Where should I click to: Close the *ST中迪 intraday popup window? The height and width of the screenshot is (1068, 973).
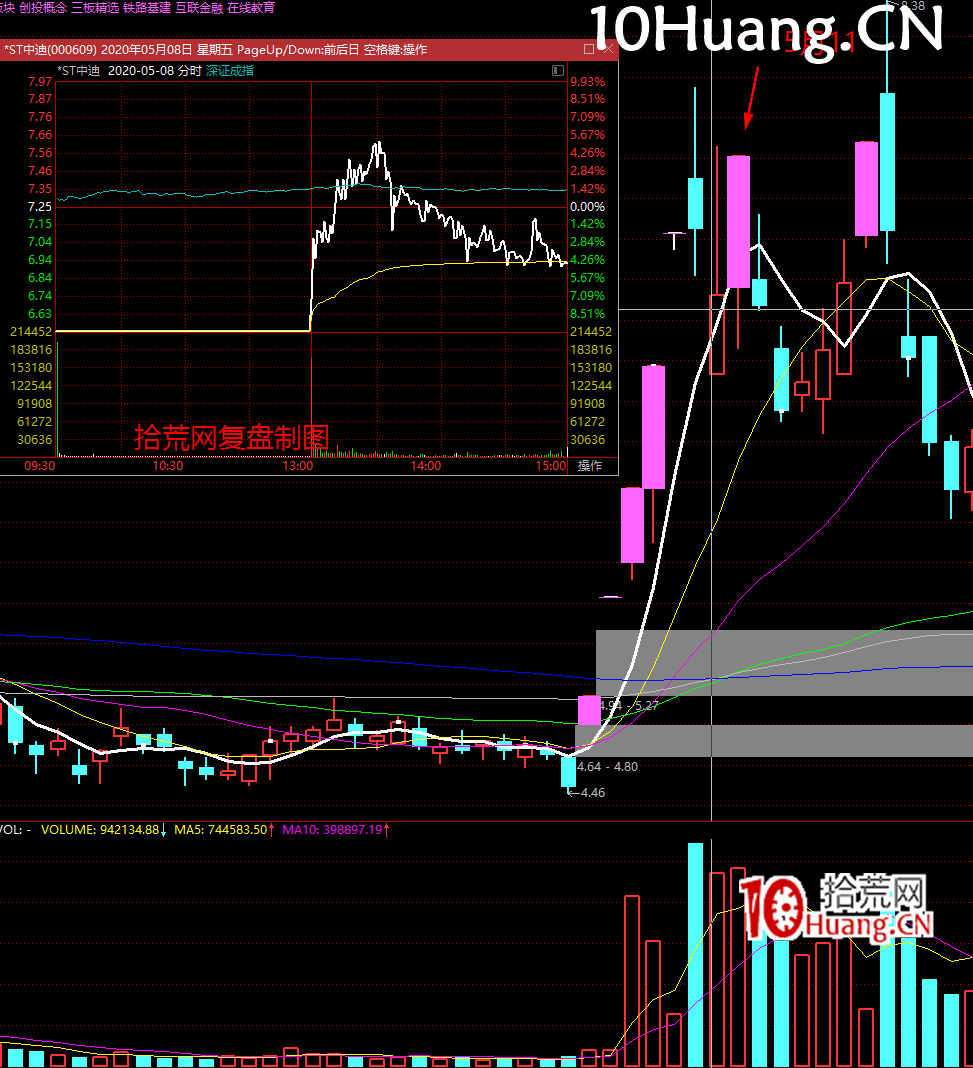(608, 49)
